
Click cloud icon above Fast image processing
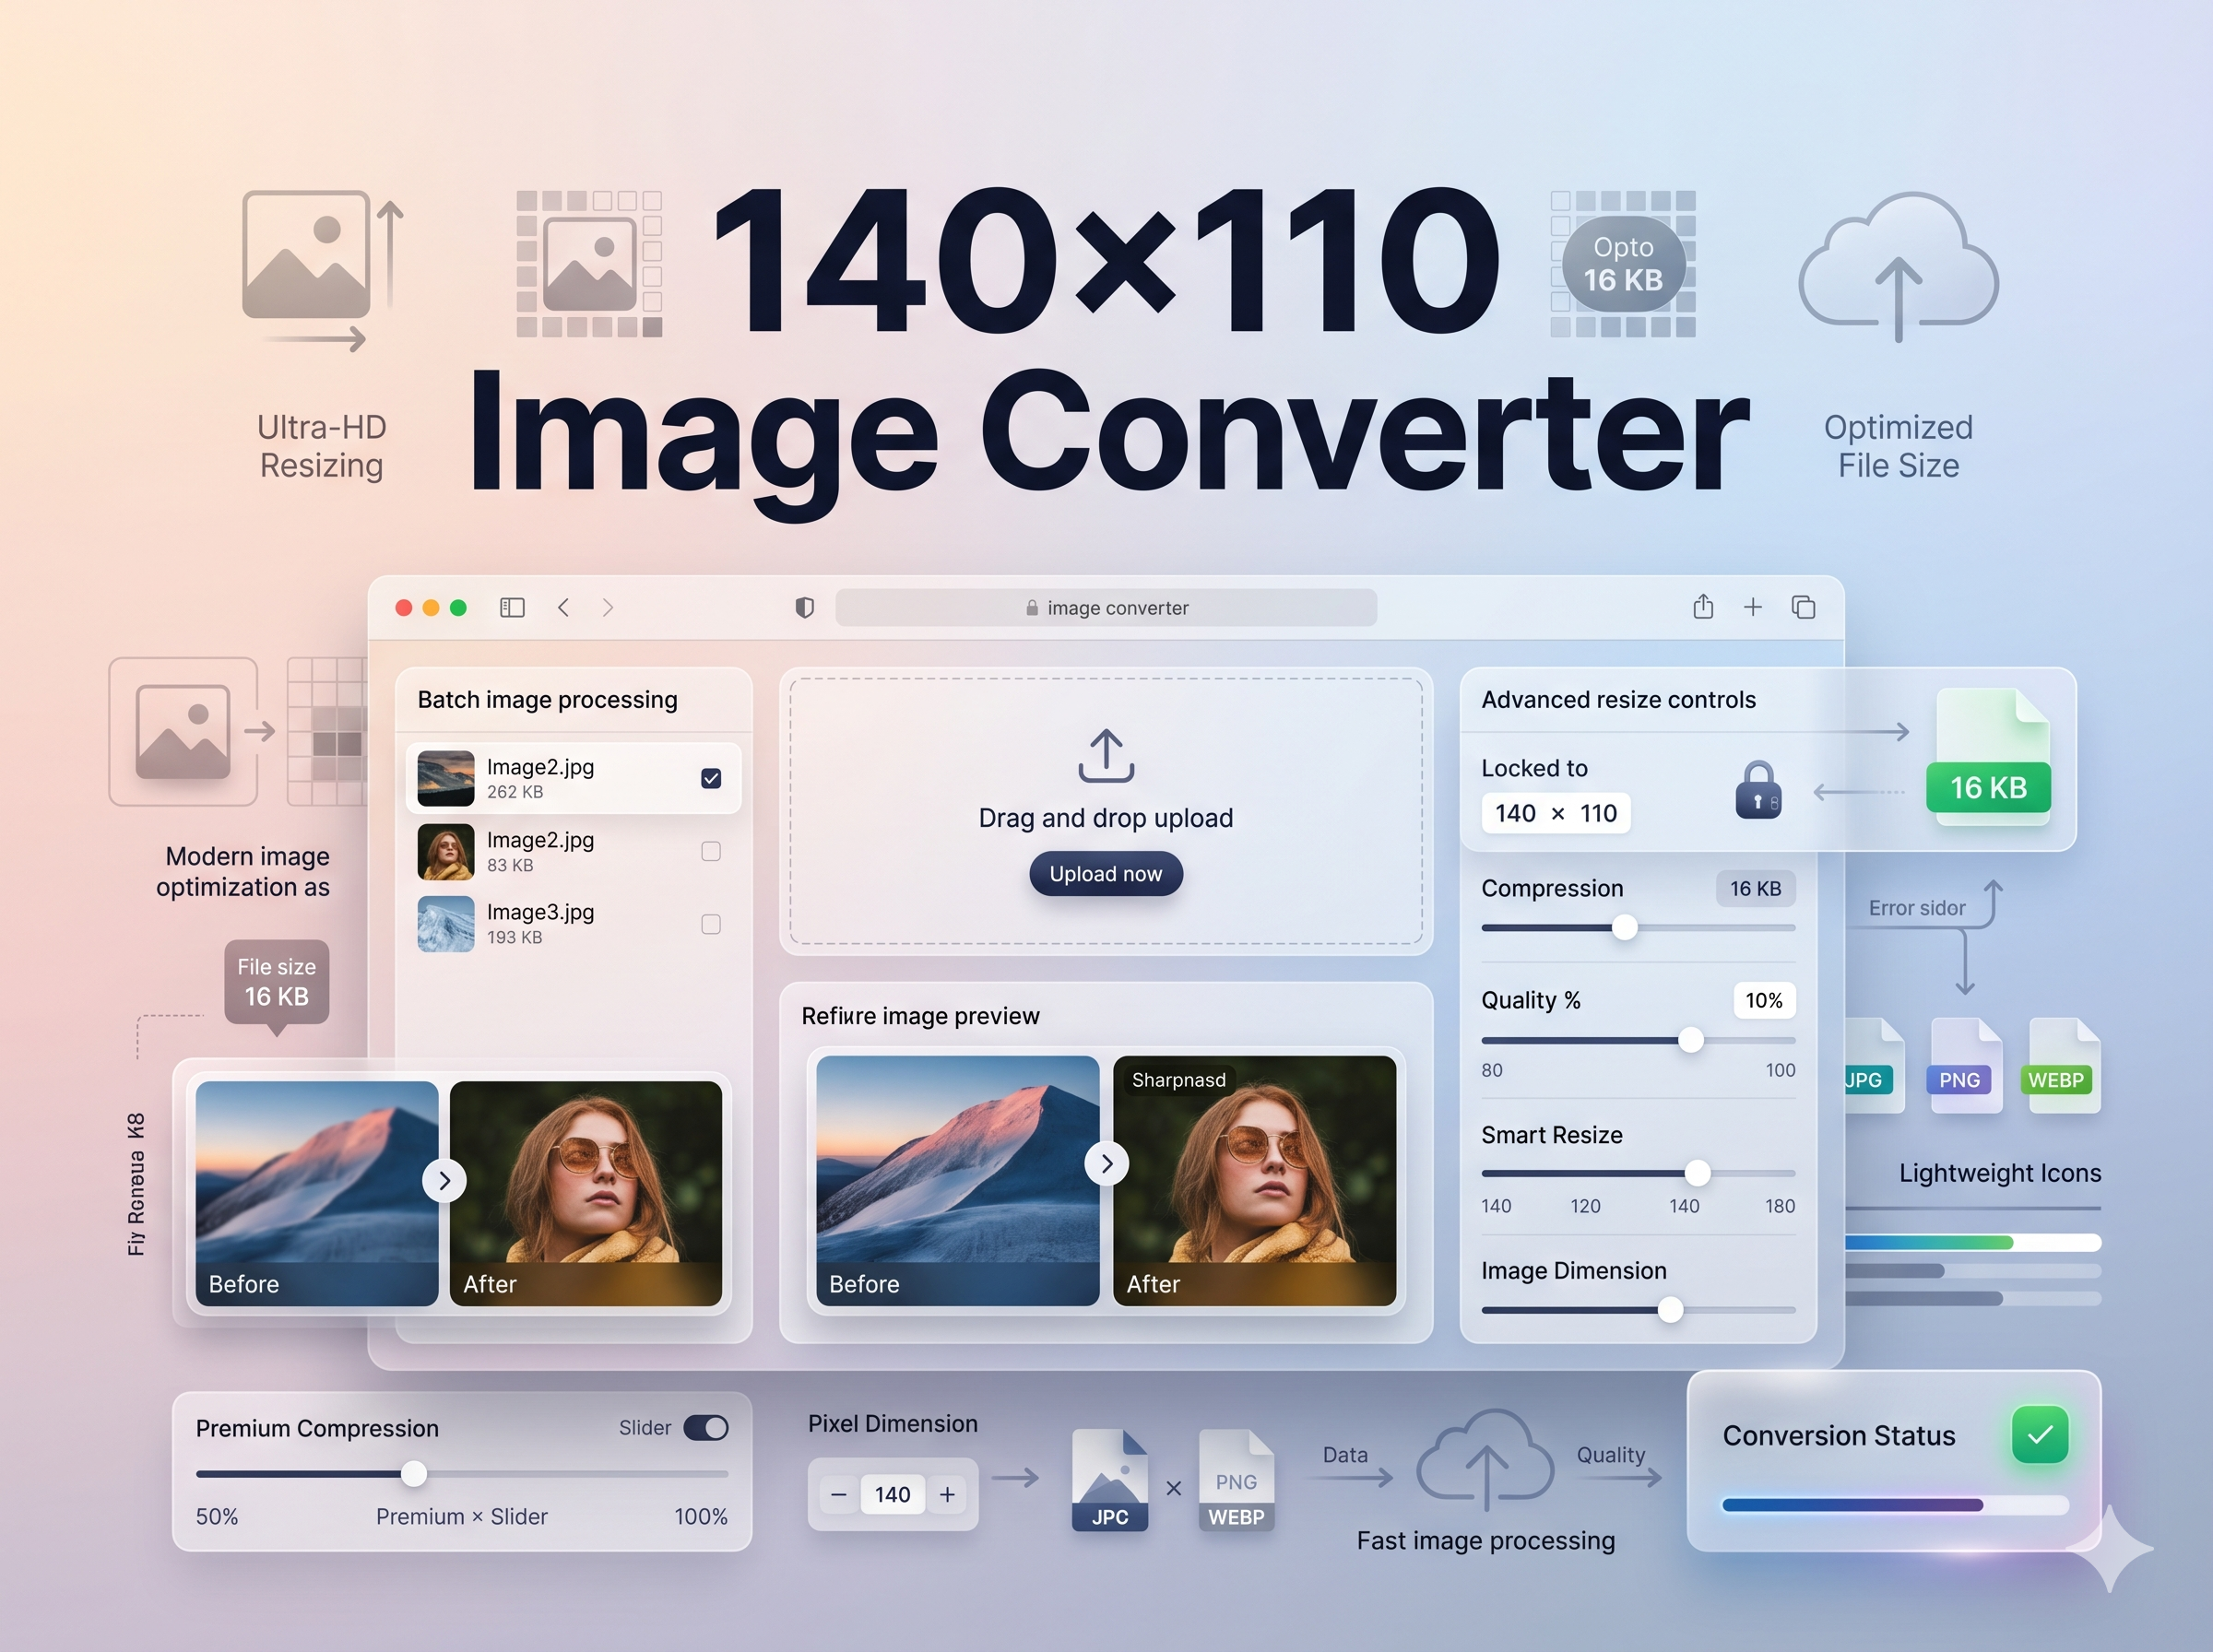1486,1459
